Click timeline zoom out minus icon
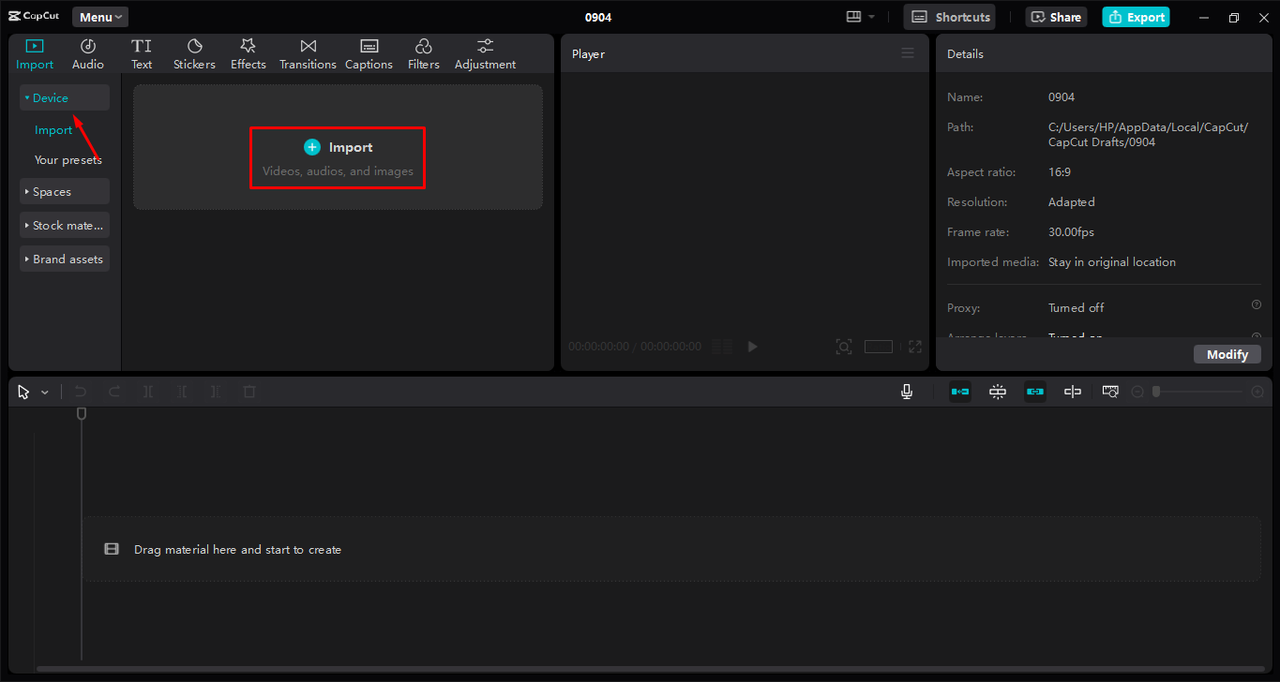This screenshot has width=1280, height=682. tap(1137, 392)
